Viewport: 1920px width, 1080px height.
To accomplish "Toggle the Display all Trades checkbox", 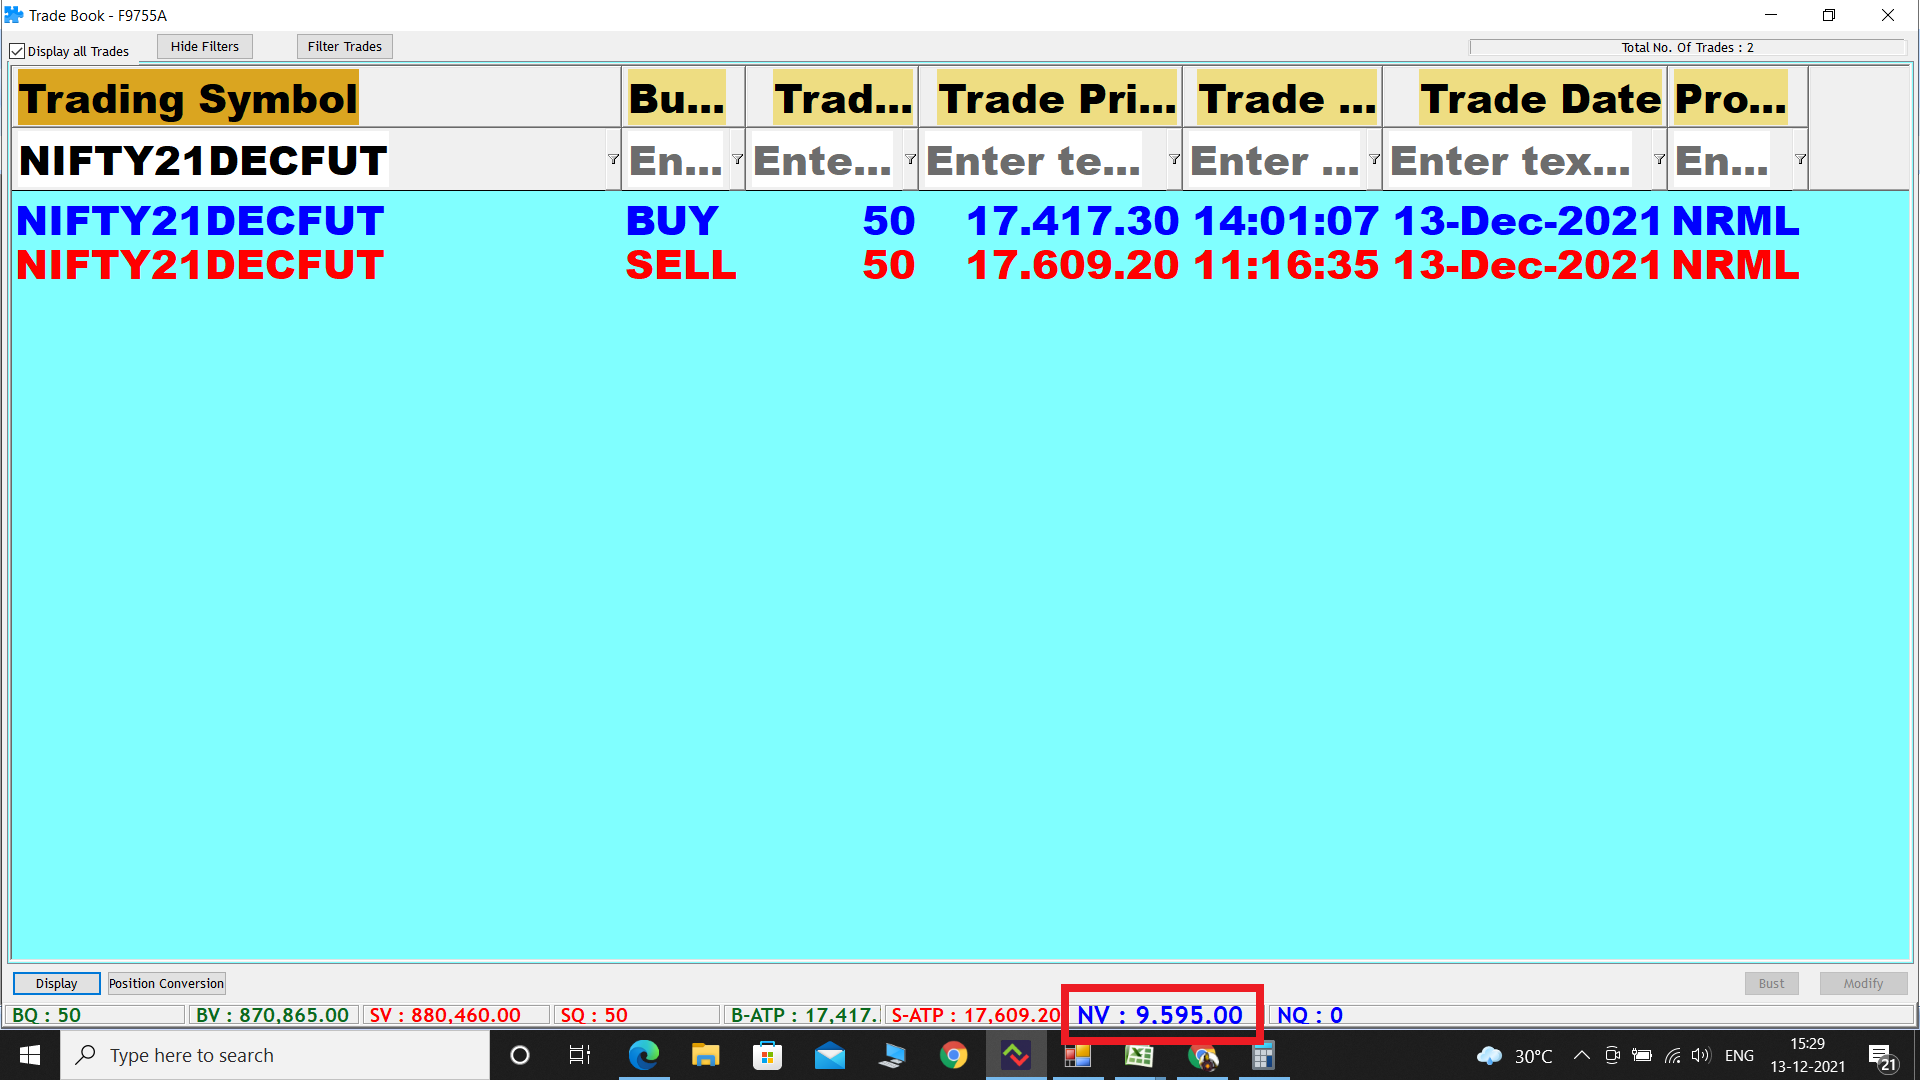I will coord(17,51).
